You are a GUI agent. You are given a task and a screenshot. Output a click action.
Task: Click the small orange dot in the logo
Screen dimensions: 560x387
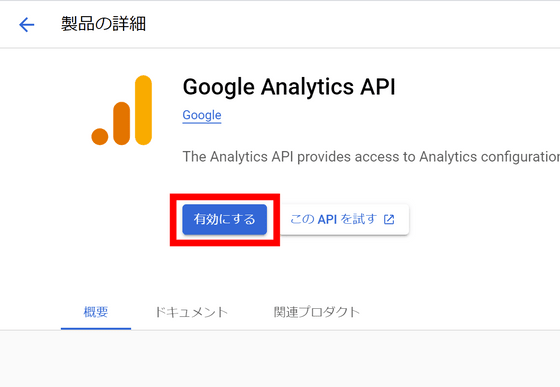[100, 136]
